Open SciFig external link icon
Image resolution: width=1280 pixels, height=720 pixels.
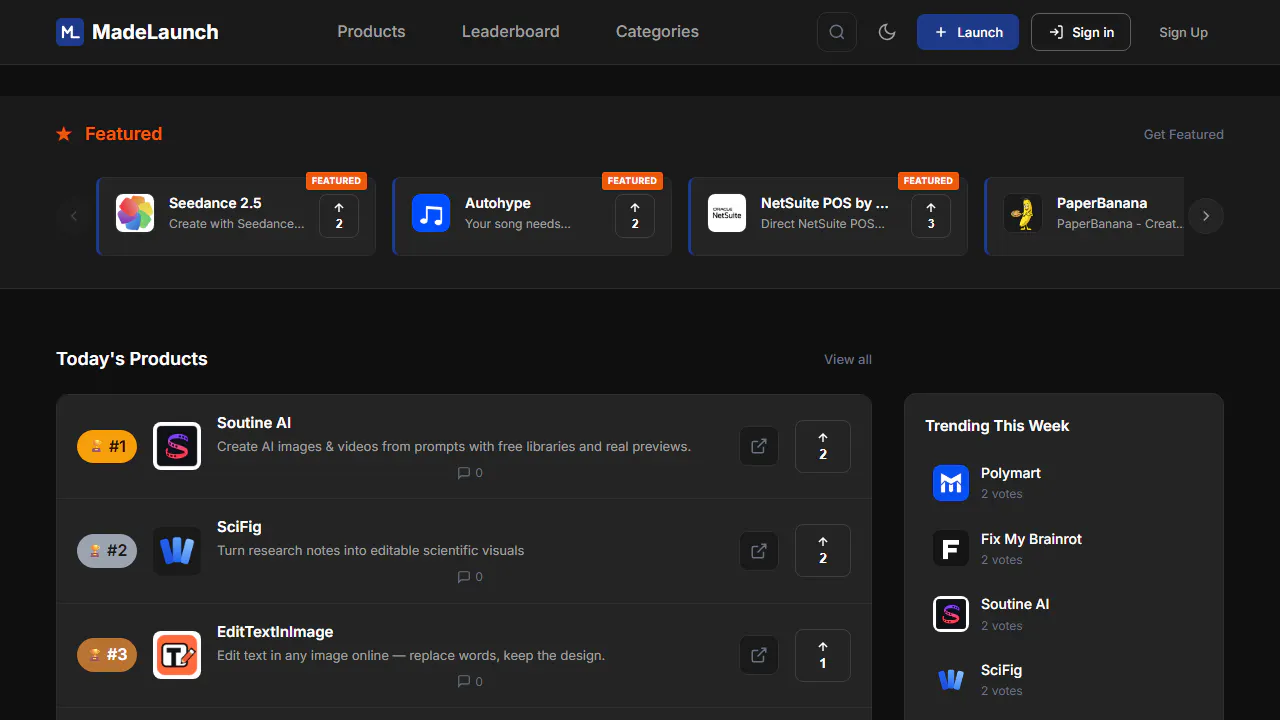pyautogui.click(x=759, y=550)
